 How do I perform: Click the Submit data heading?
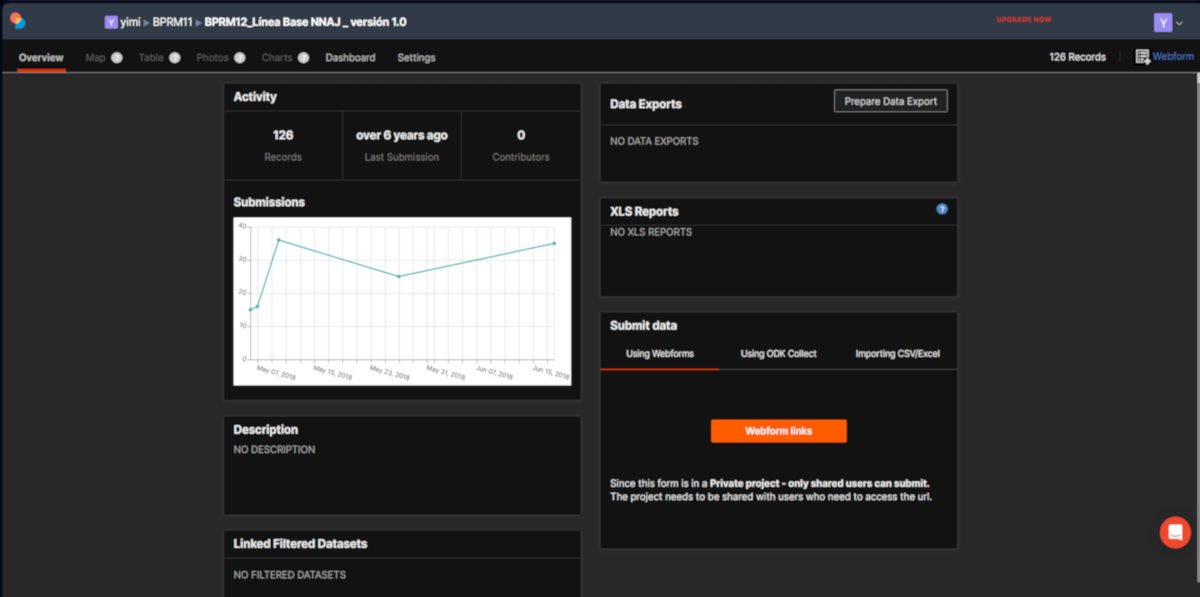point(643,326)
